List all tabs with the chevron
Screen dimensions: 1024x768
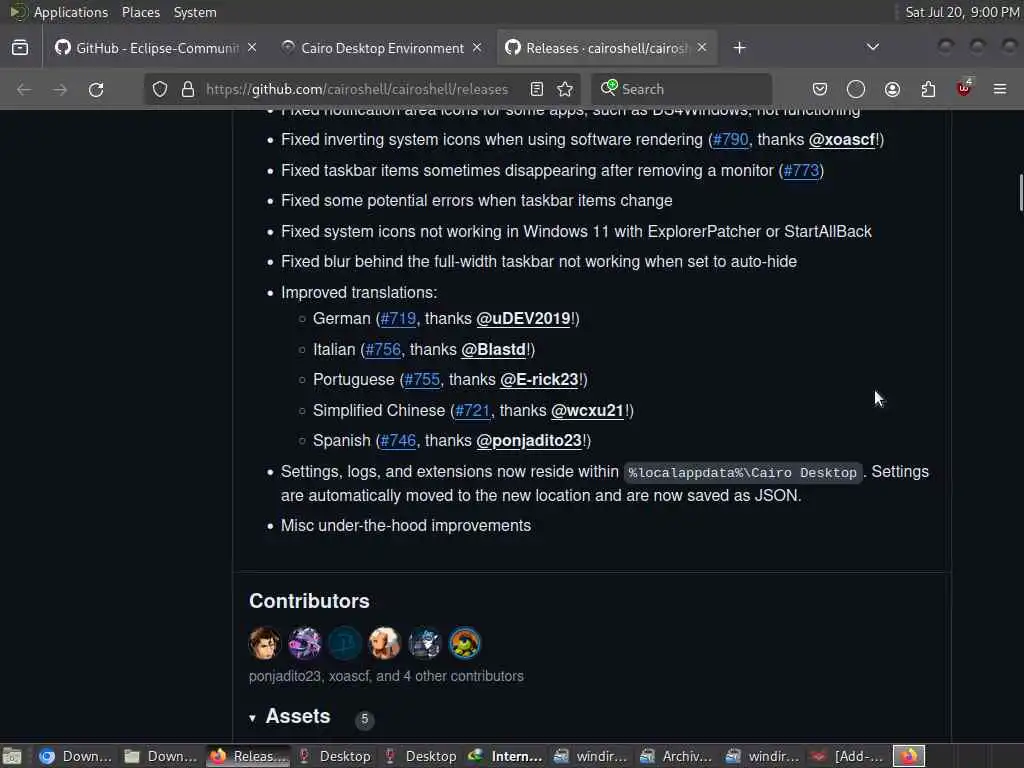coord(872,47)
